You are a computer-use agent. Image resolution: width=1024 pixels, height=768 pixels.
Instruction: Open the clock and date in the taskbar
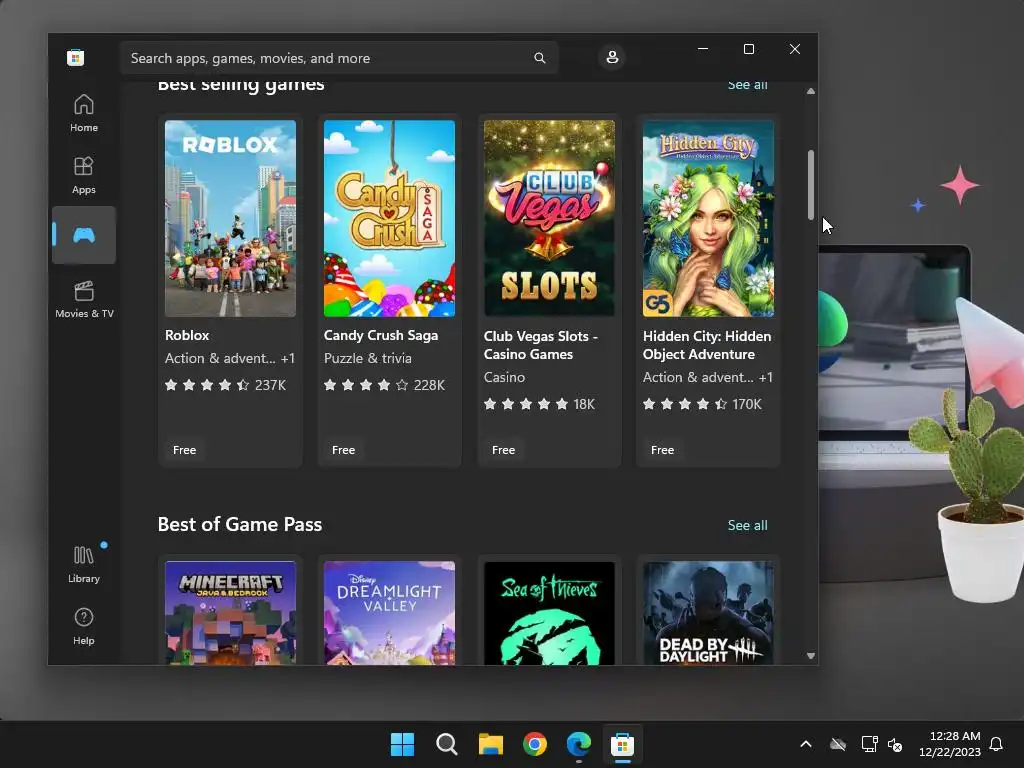950,744
